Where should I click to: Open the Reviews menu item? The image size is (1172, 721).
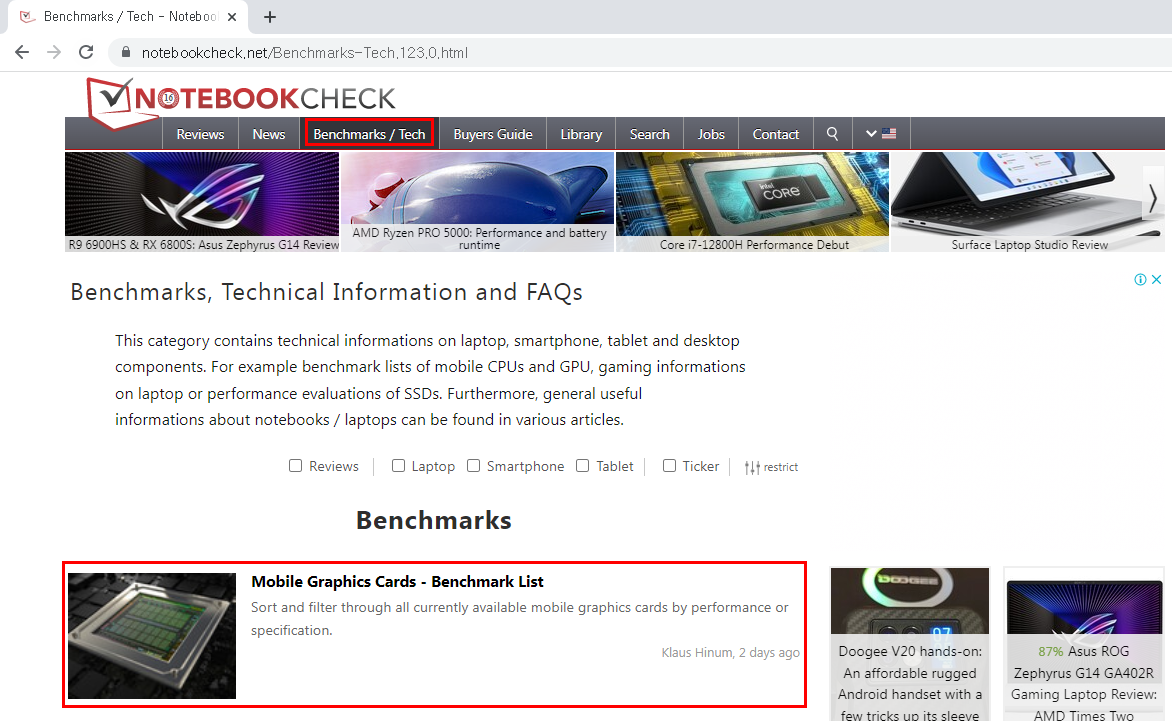click(200, 134)
